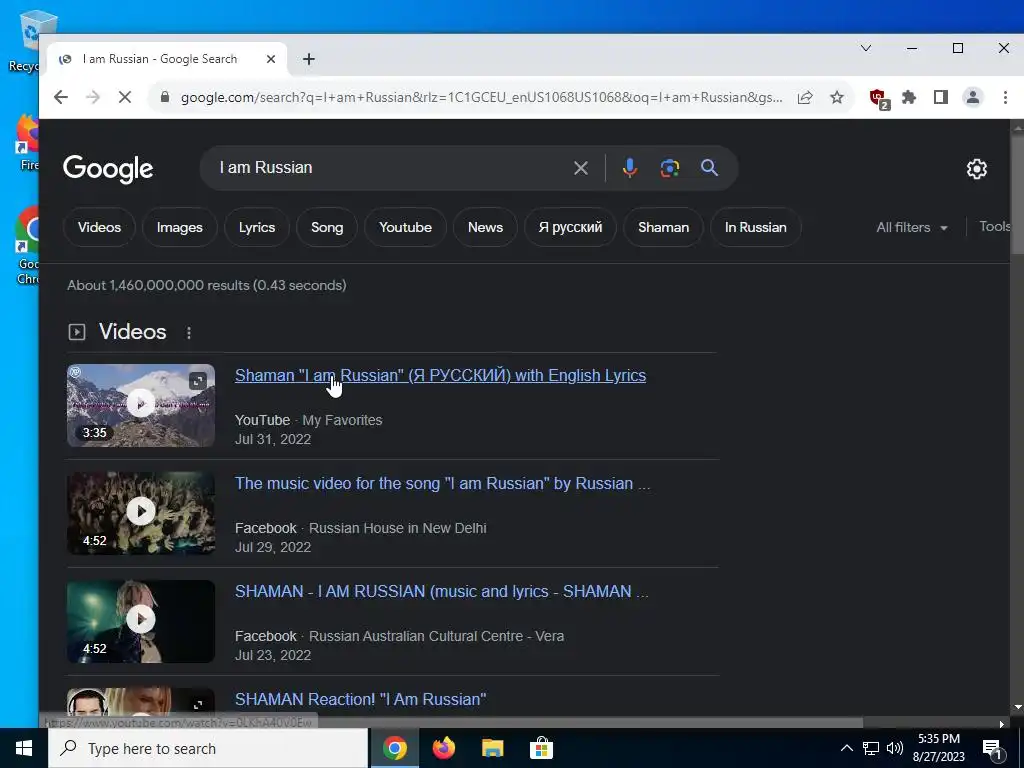Close the I am Russian tab
1024x768 pixels.
[271, 59]
